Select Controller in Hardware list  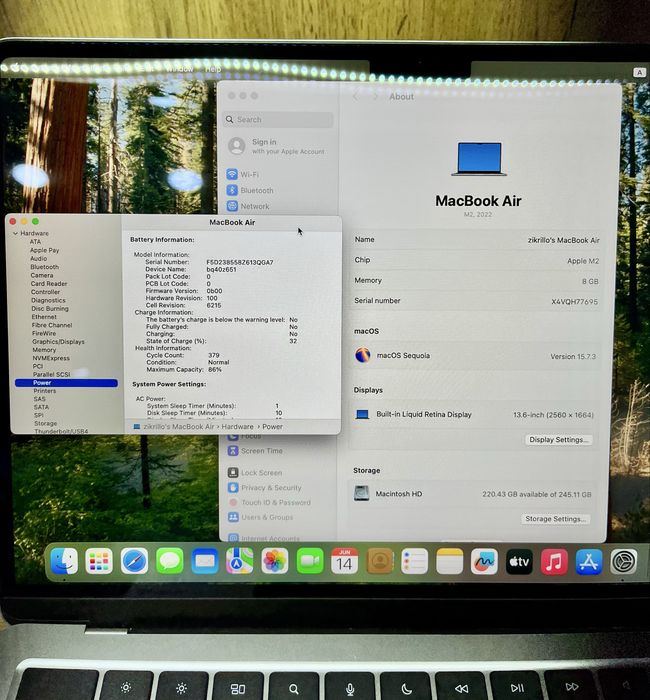pyautogui.click(x=45, y=292)
